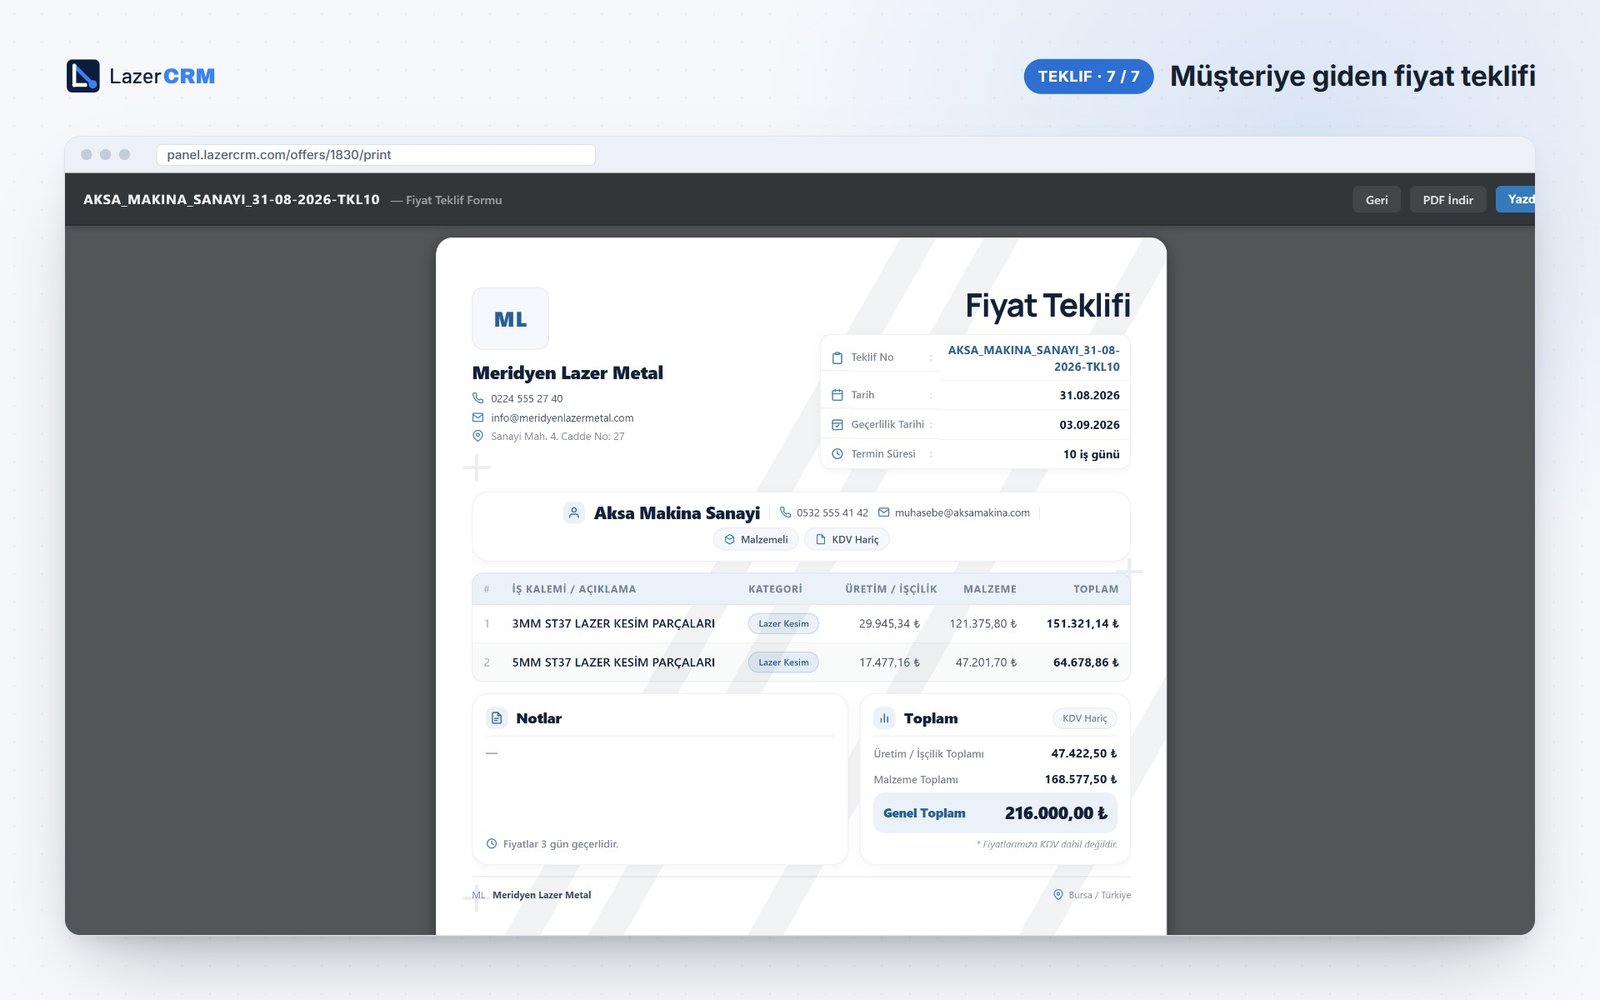This screenshot has width=1600, height=1000.
Task: Click the email muhasebe@aksamakina.com
Action: coord(962,513)
